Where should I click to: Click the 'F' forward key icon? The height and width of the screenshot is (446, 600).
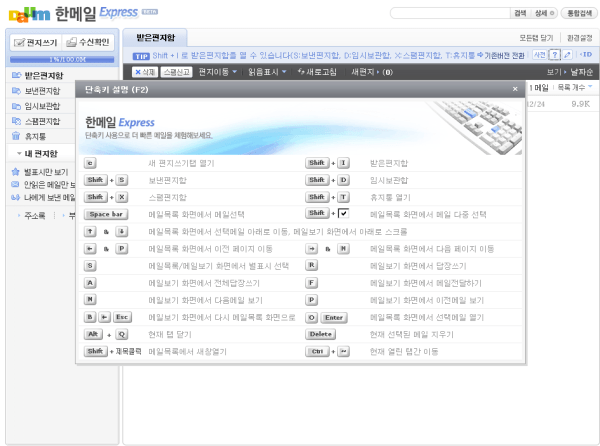(312, 283)
